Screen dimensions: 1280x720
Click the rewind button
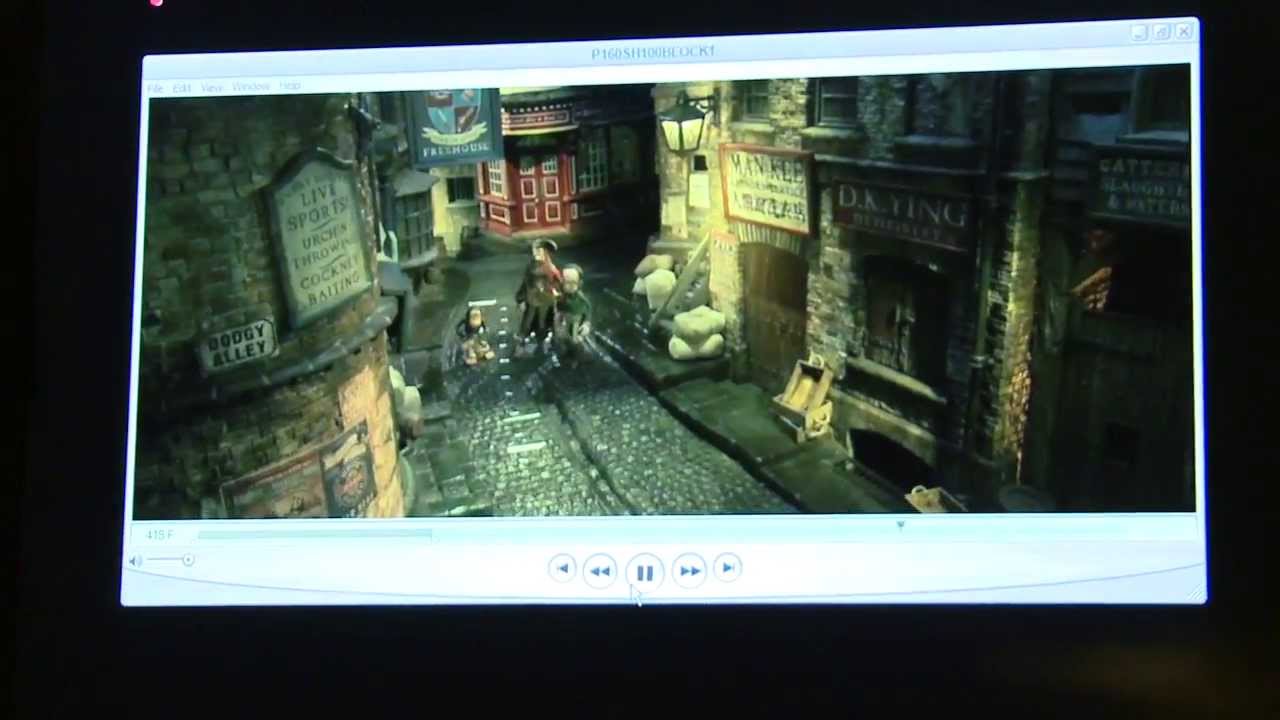599,571
